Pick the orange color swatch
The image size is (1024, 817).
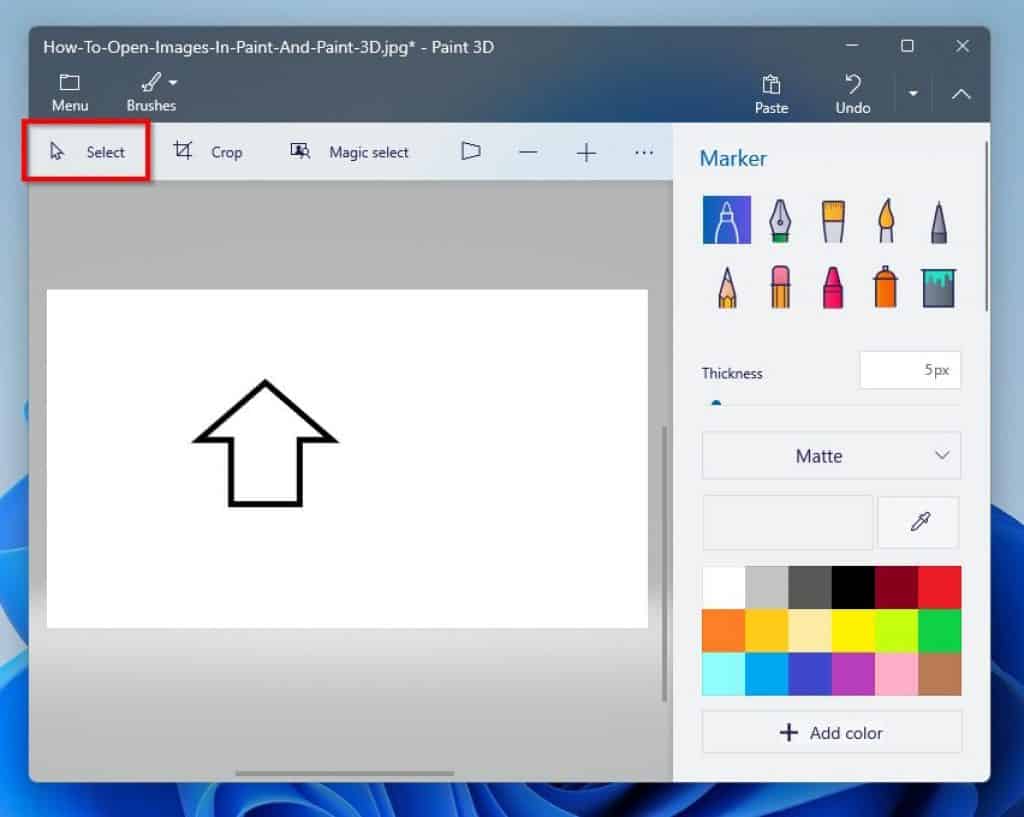[x=723, y=630]
